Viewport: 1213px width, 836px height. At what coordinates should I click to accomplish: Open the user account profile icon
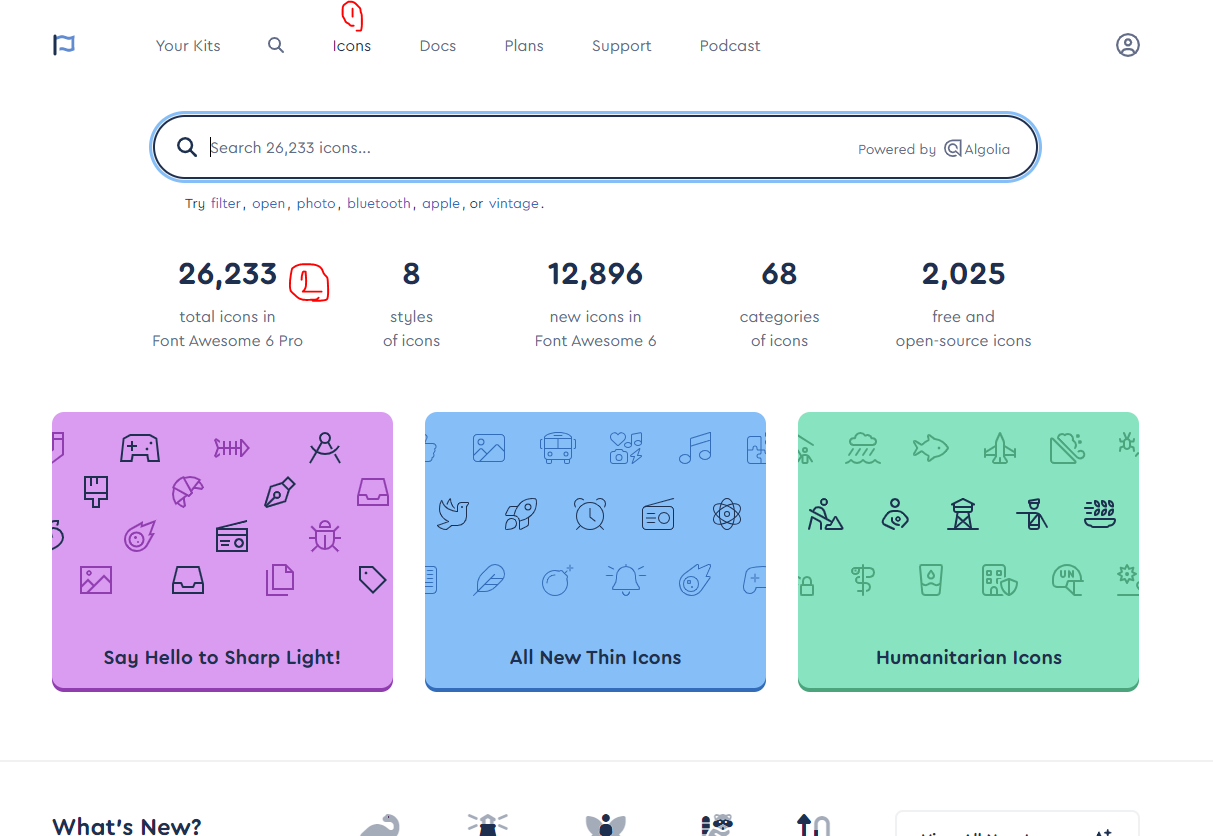[1128, 45]
